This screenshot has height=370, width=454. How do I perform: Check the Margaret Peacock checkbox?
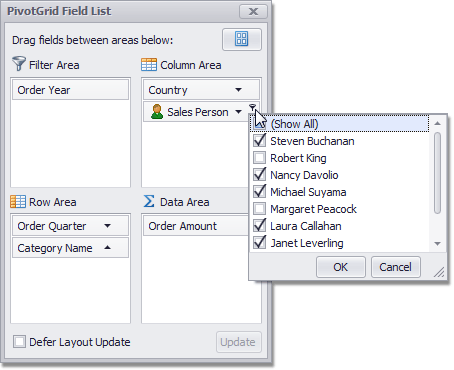(259, 209)
